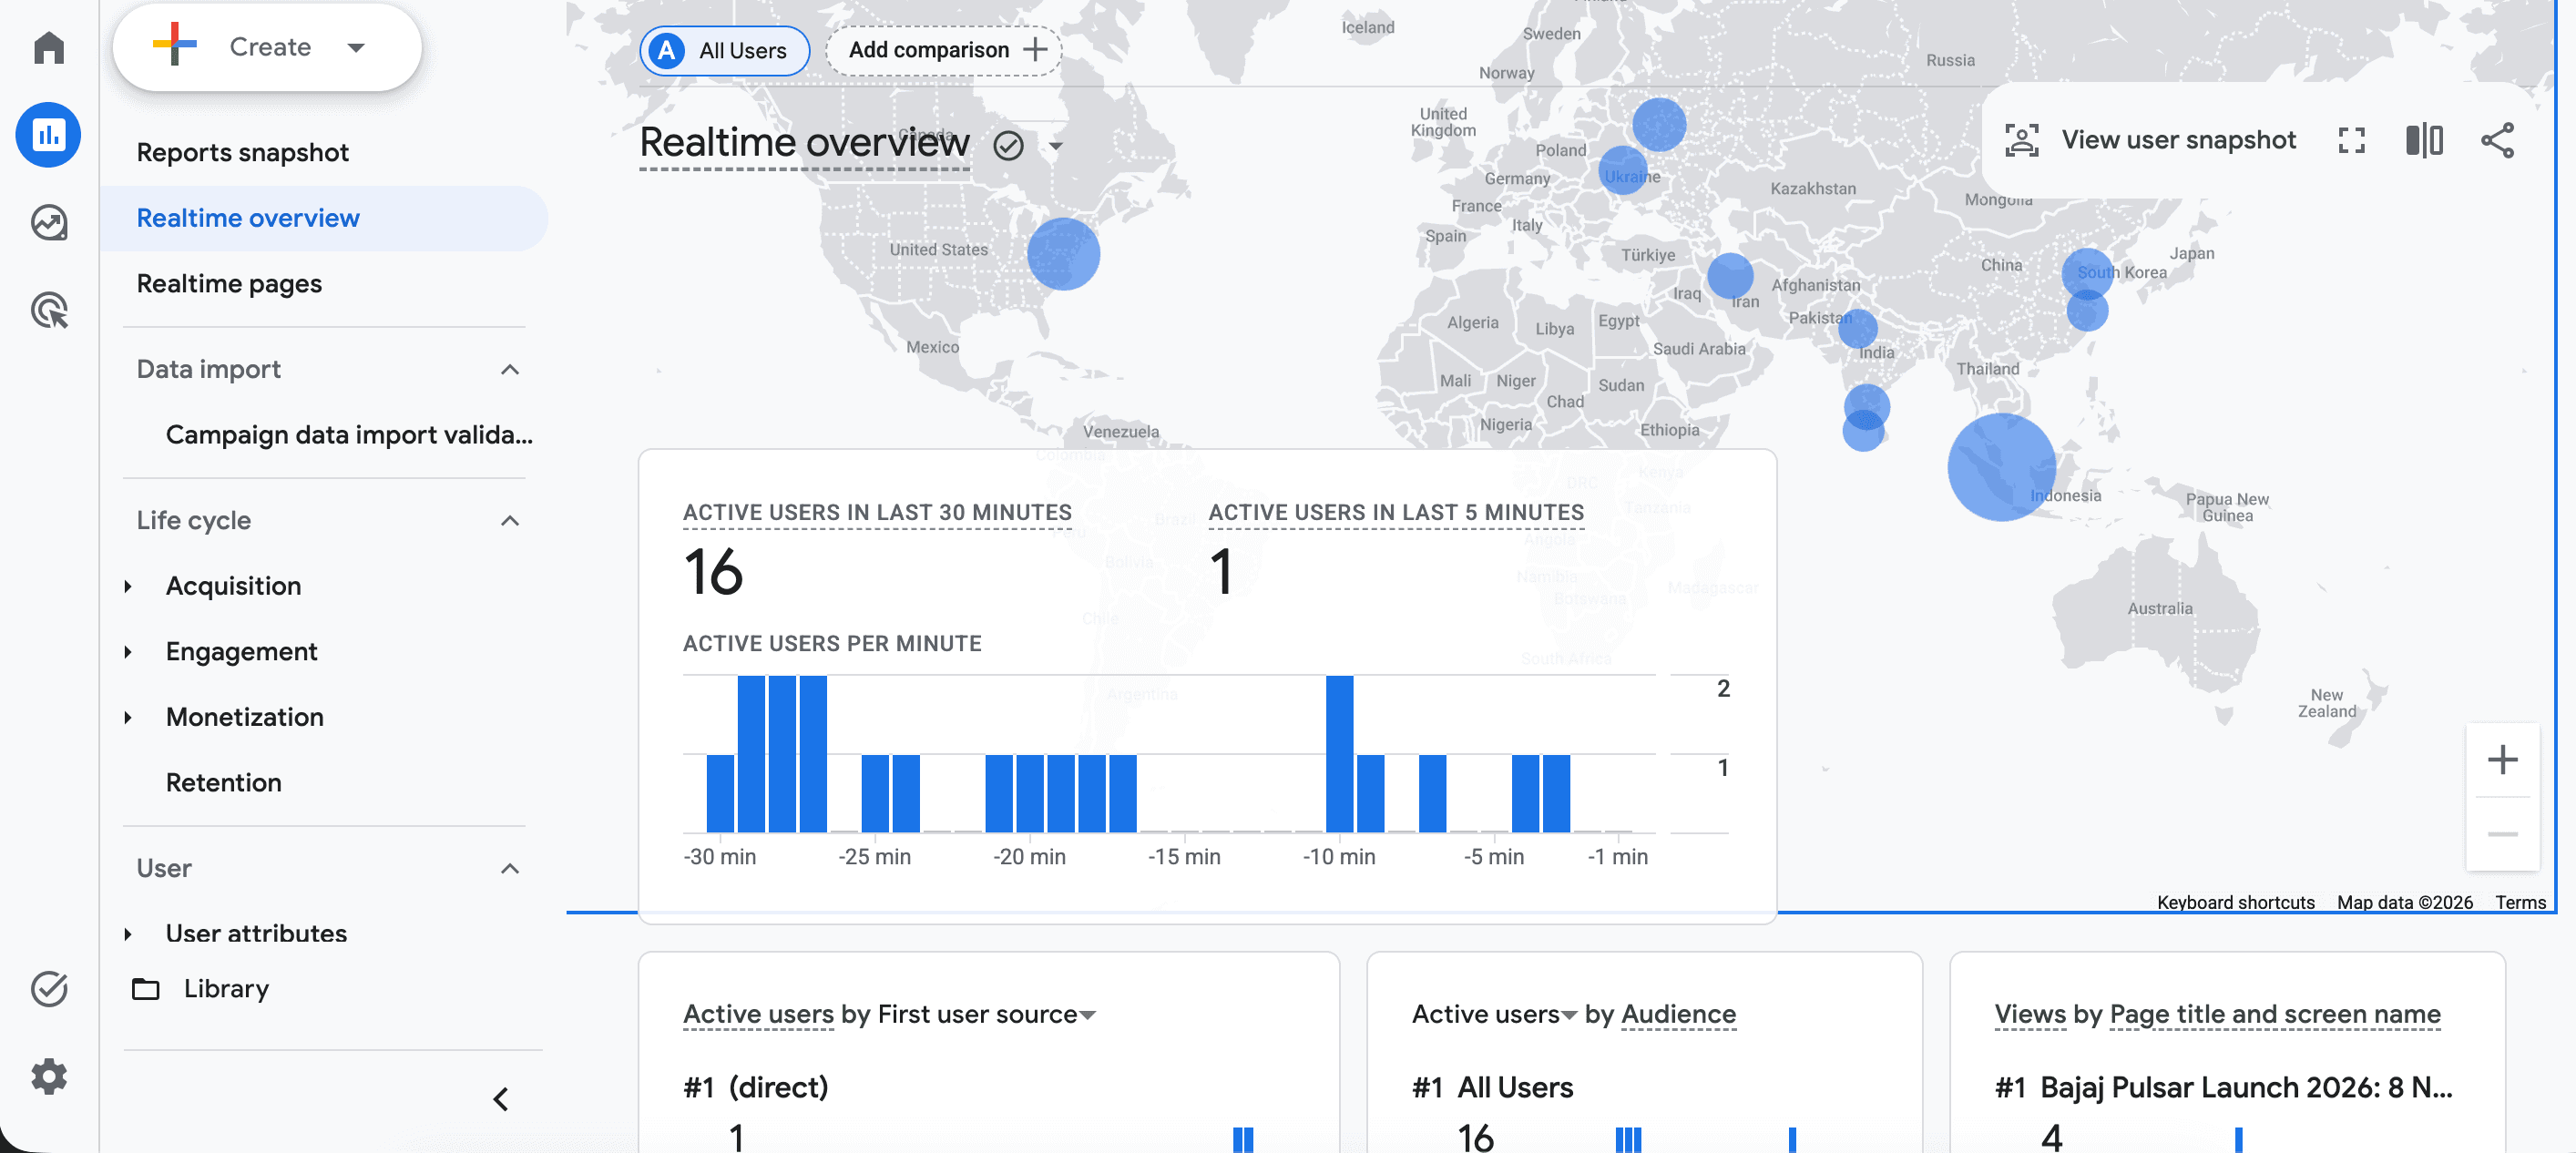Click the Library folder icon

pyautogui.click(x=146, y=989)
